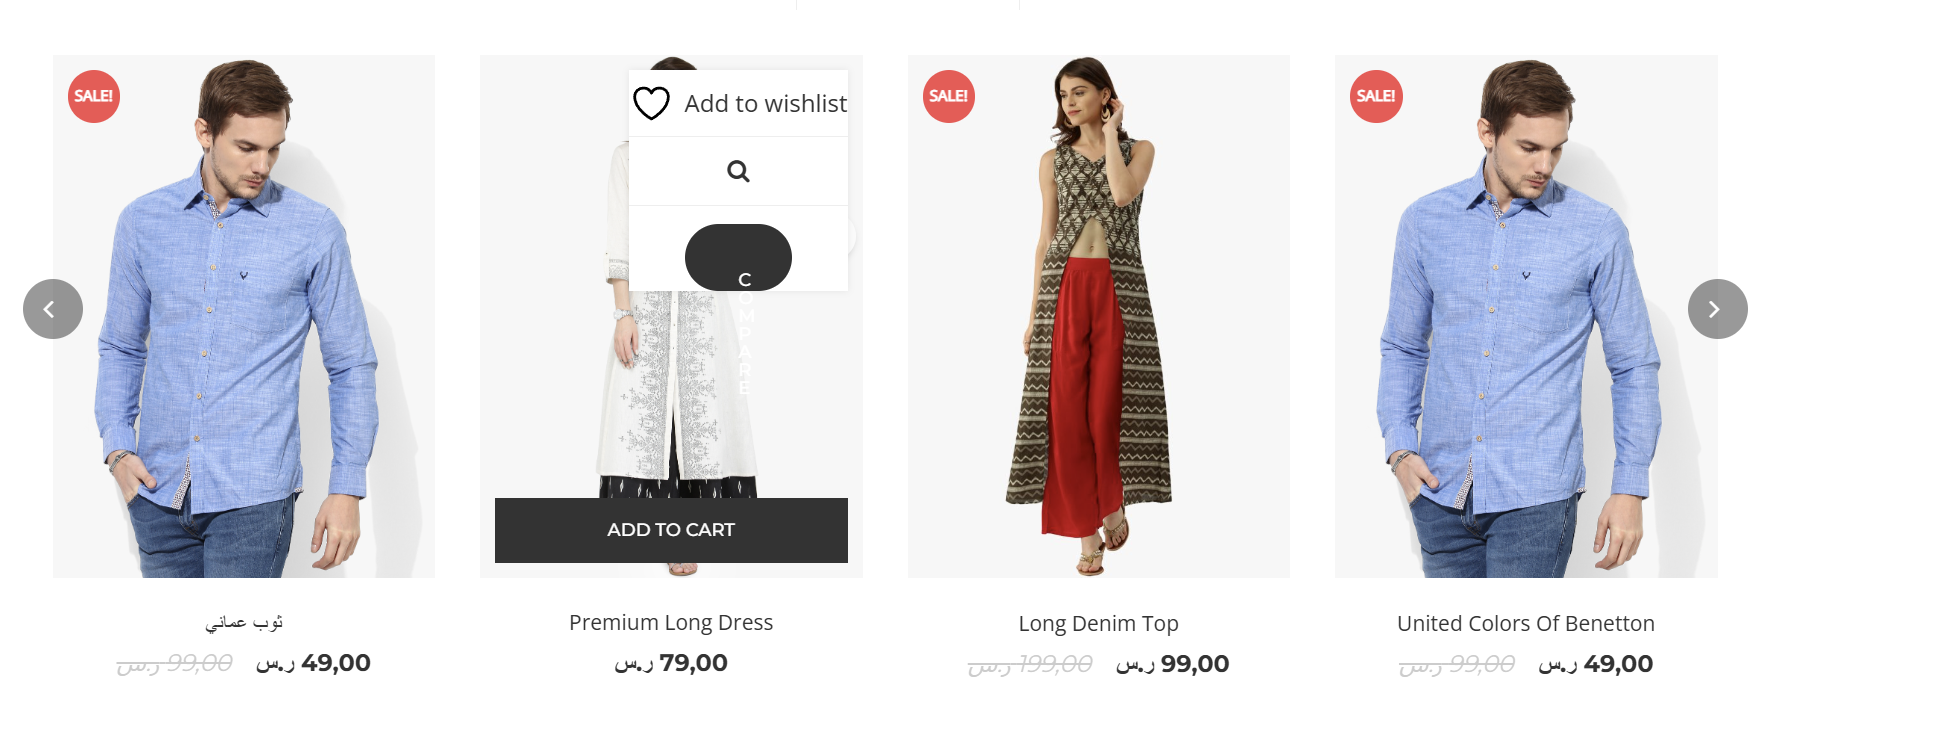Click the heart wishlist icon

pyautogui.click(x=651, y=103)
